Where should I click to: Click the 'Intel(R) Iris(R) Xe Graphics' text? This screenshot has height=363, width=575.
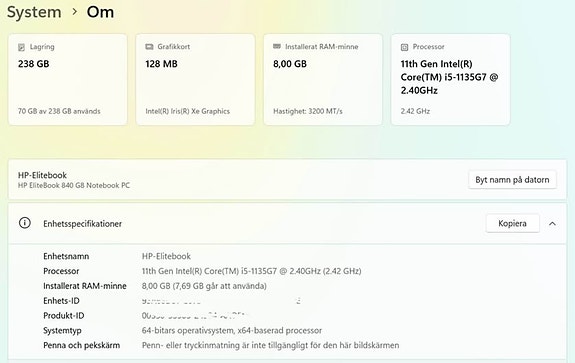187,111
